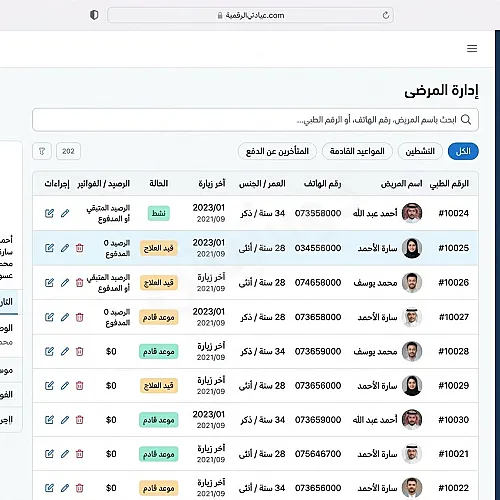Click pencil edit icon for patient #10026
This screenshot has height=500, width=500.
[65, 283]
